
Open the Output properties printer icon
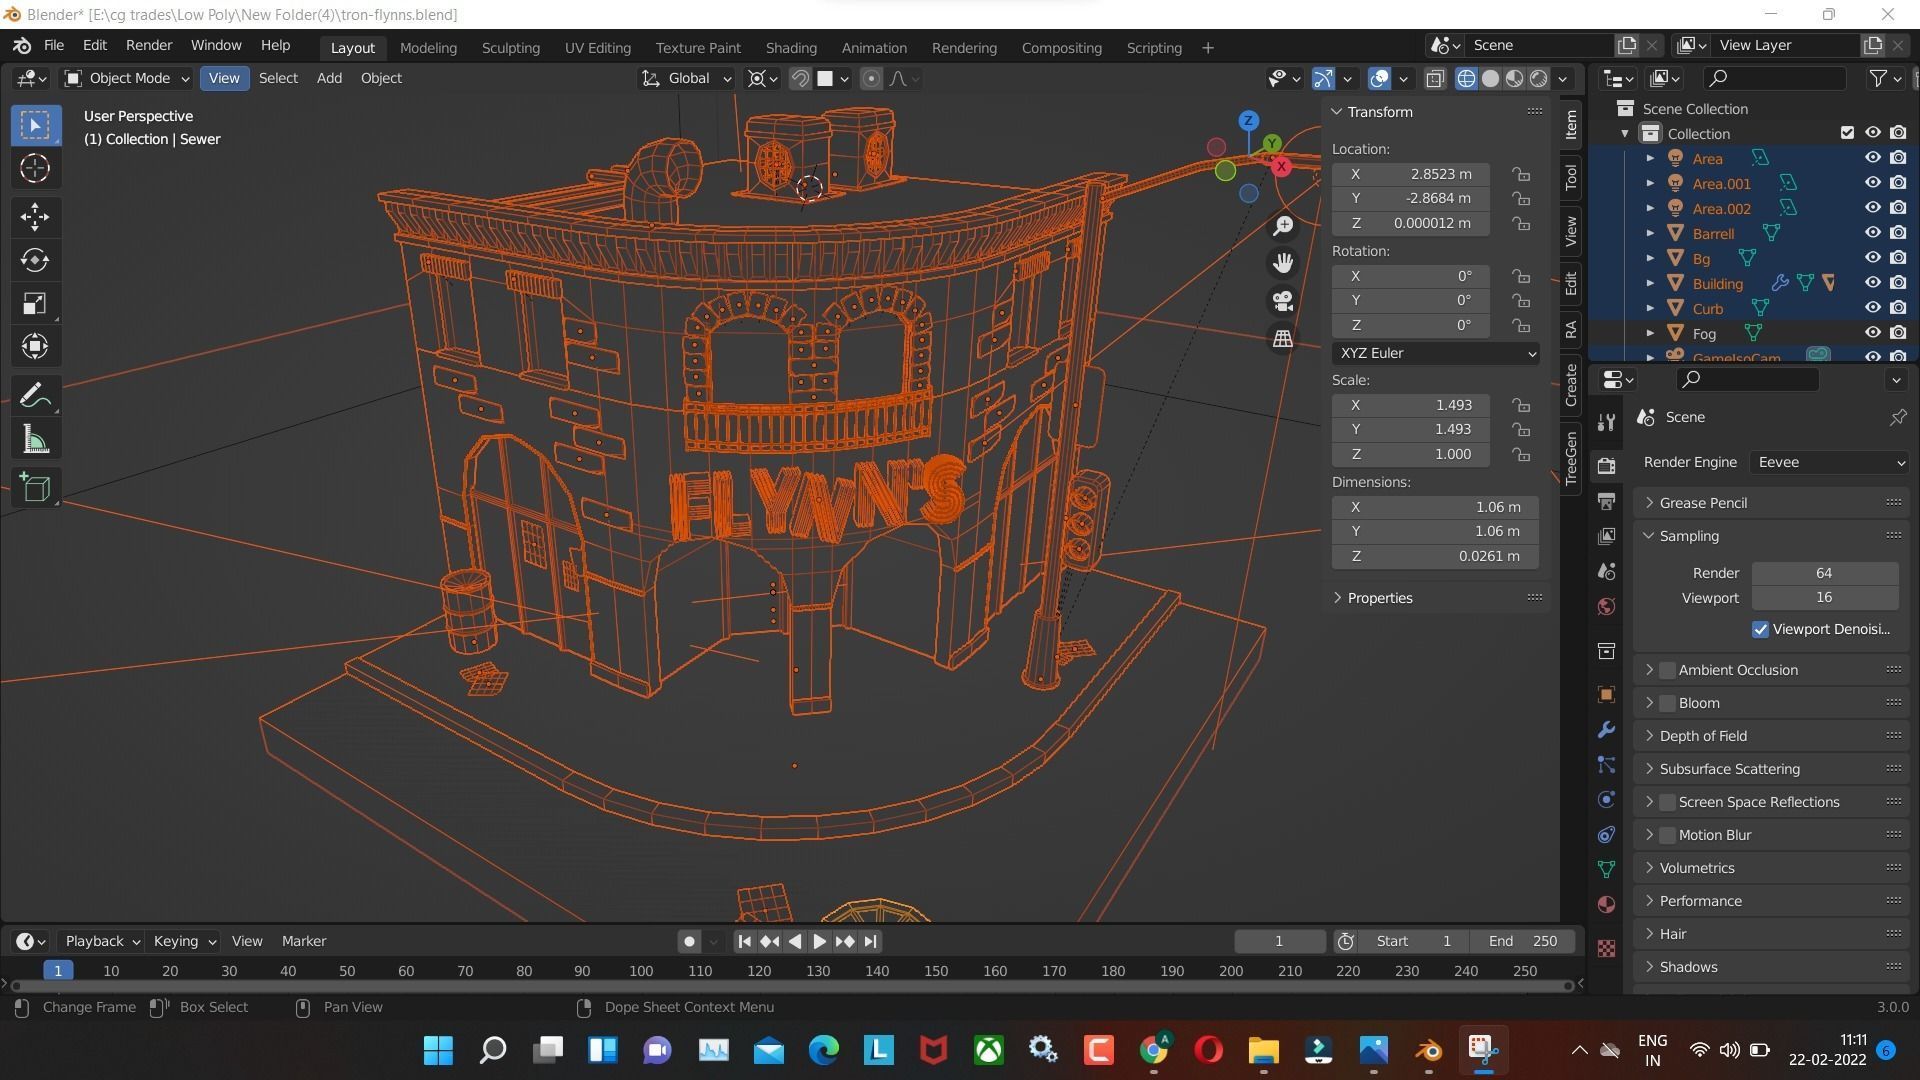(x=1606, y=501)
